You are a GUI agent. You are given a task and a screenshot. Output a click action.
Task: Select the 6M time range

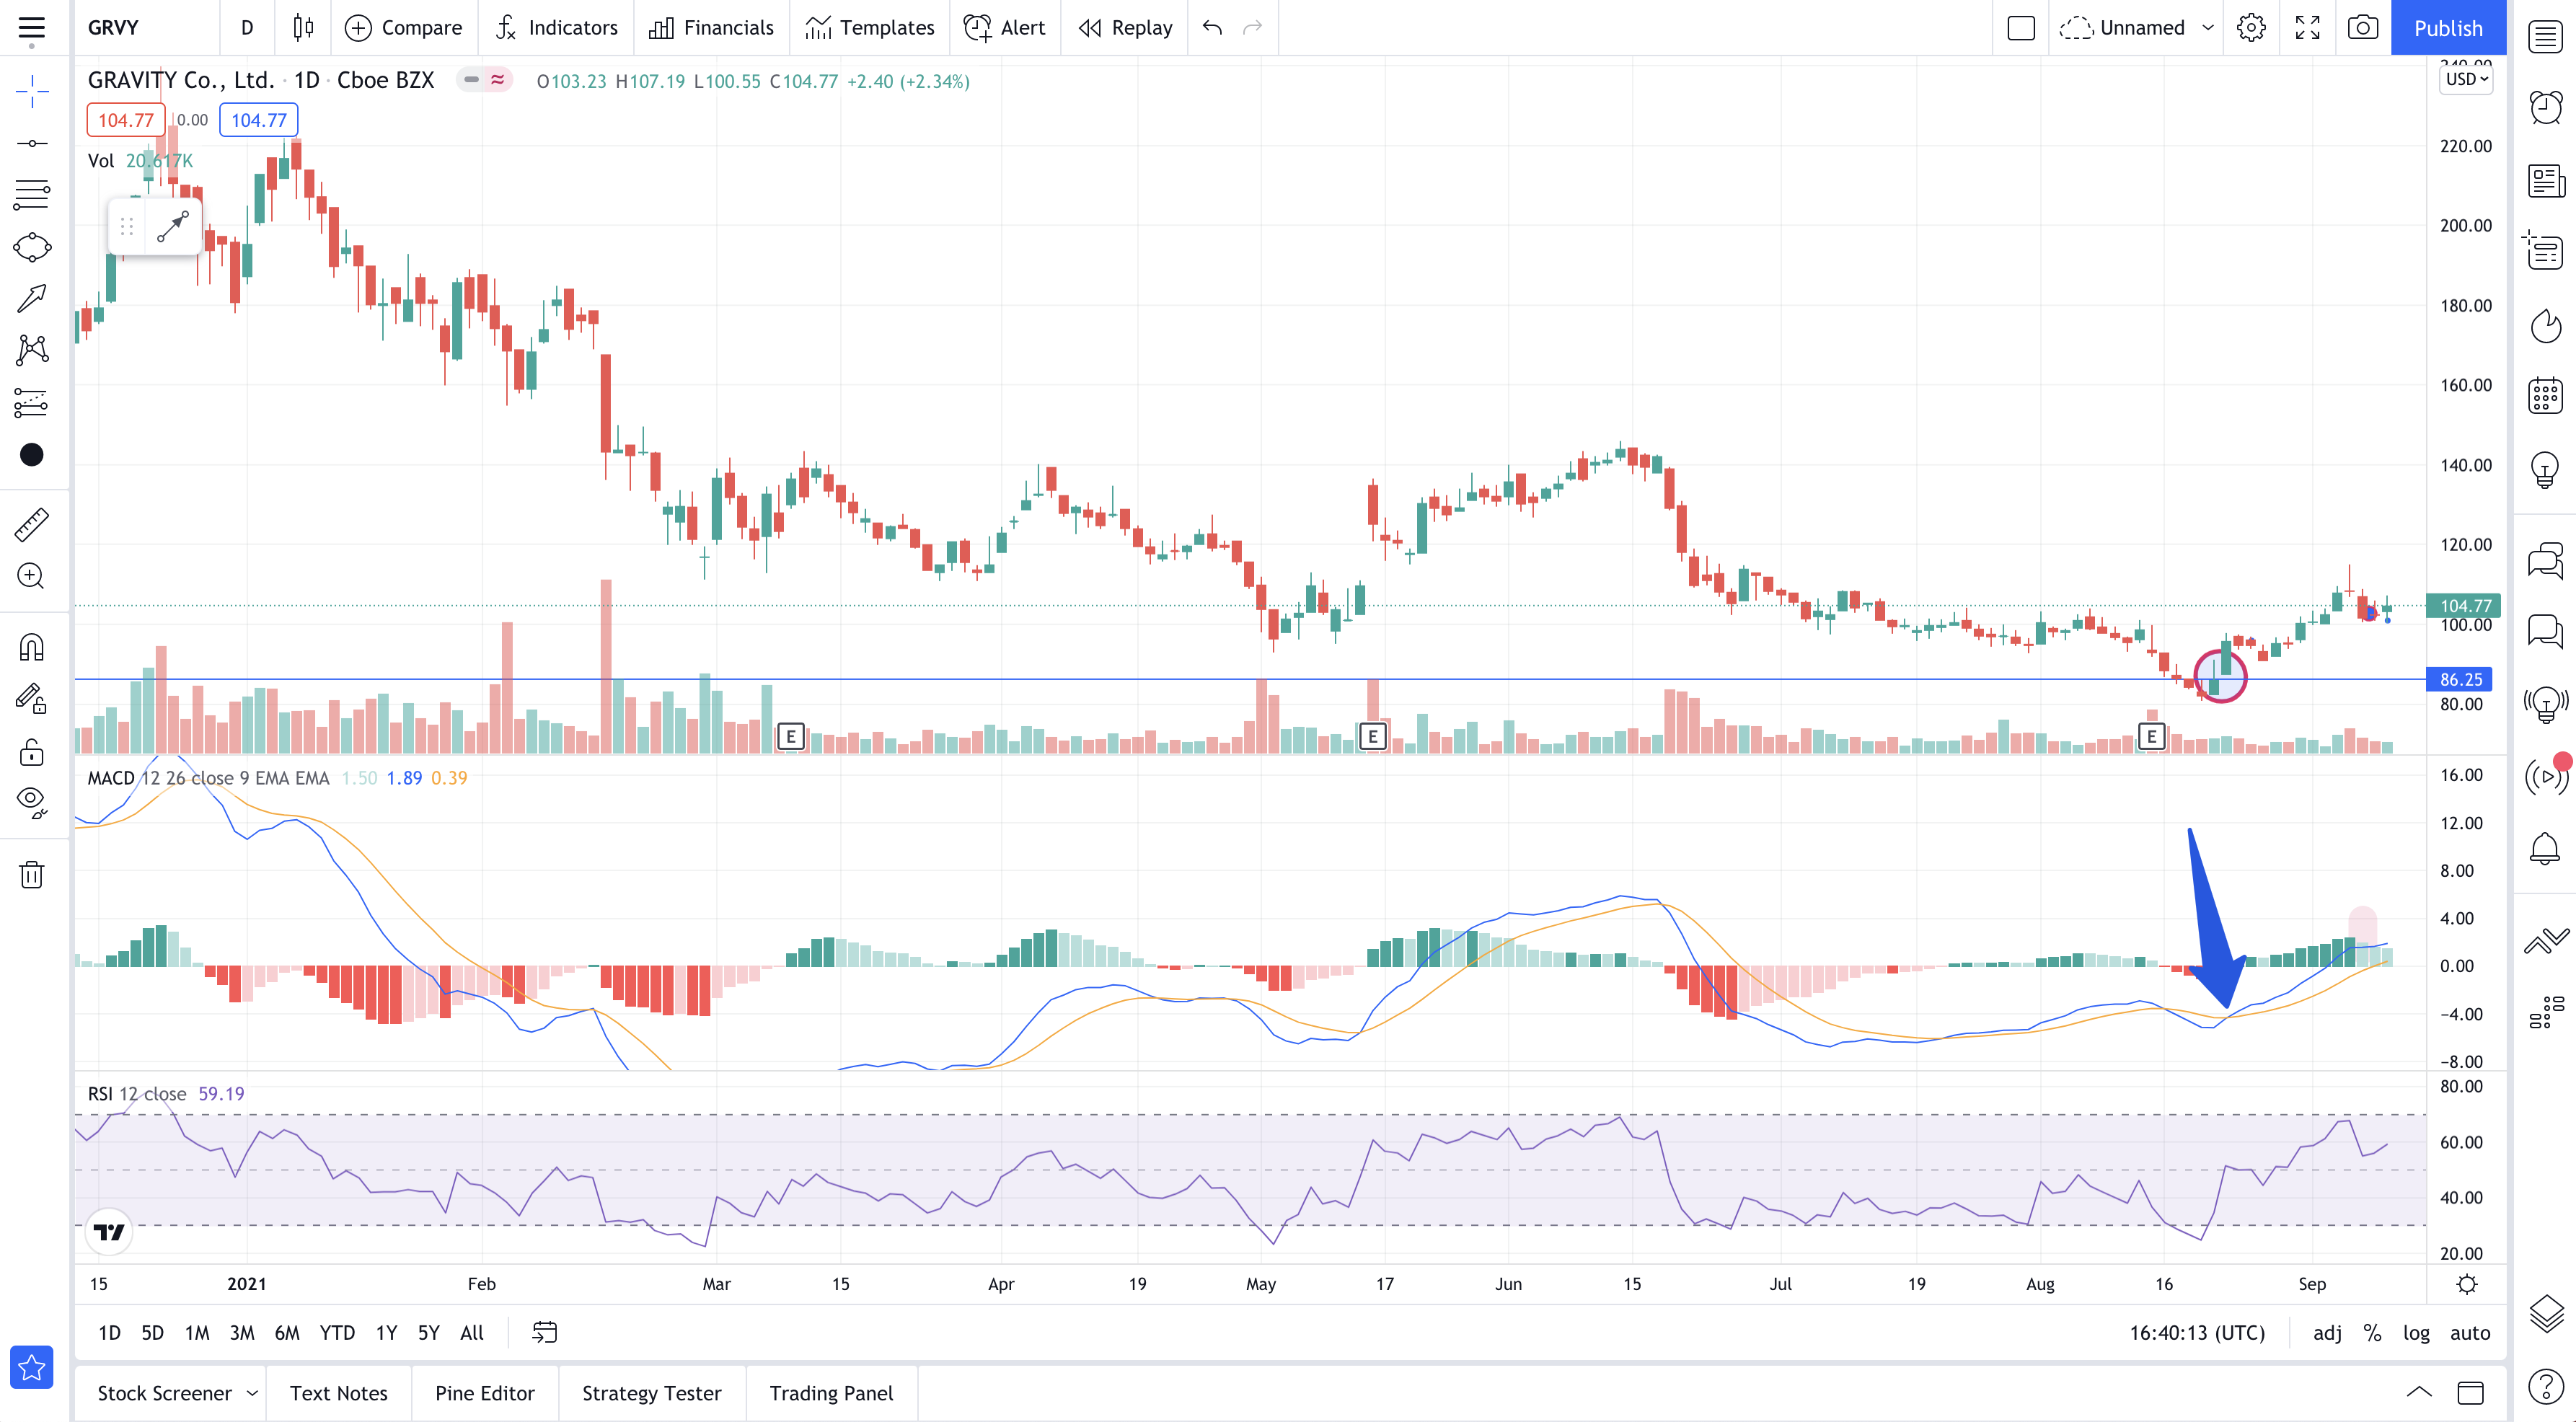tap(286, 1332)
